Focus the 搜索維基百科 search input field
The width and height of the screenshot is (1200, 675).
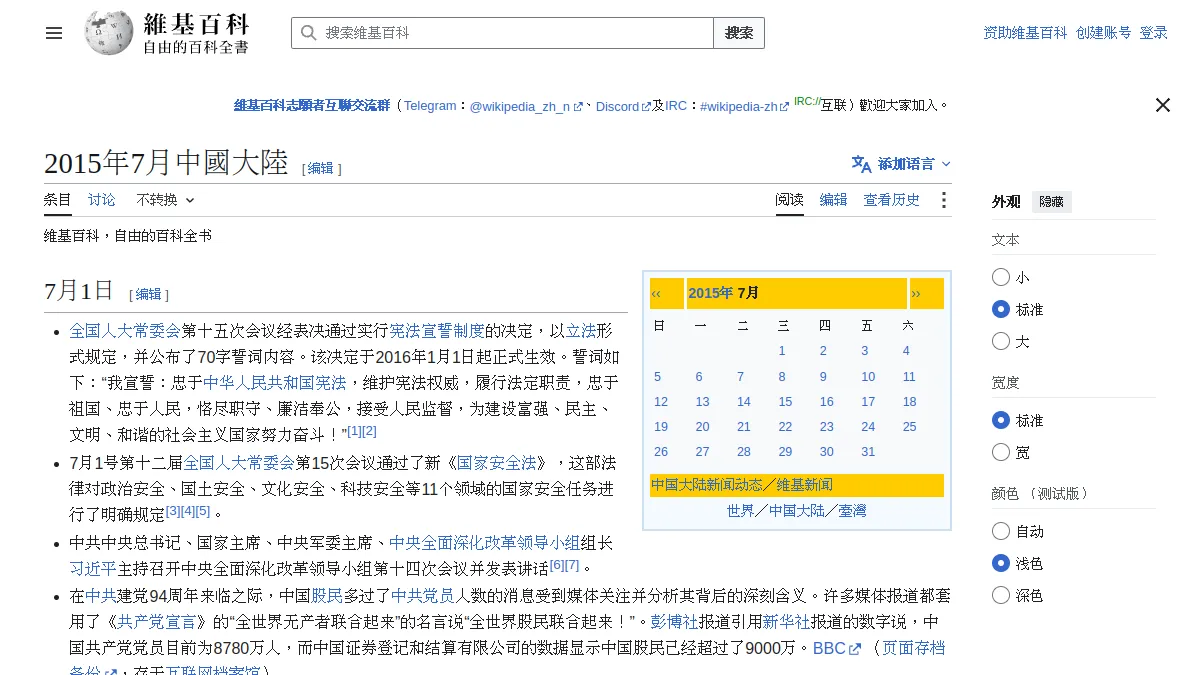[x=515, y=33]
